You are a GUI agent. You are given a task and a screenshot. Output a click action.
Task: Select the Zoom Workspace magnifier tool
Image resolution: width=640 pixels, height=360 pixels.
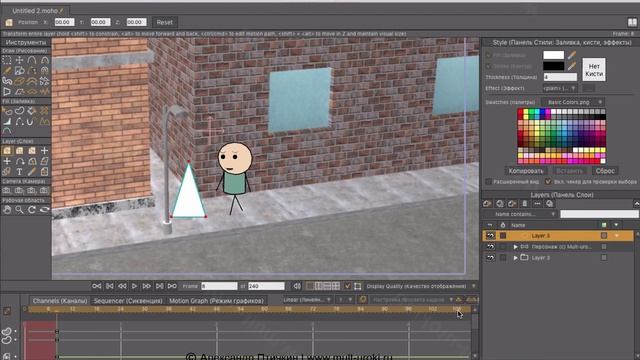pos(19,210)
